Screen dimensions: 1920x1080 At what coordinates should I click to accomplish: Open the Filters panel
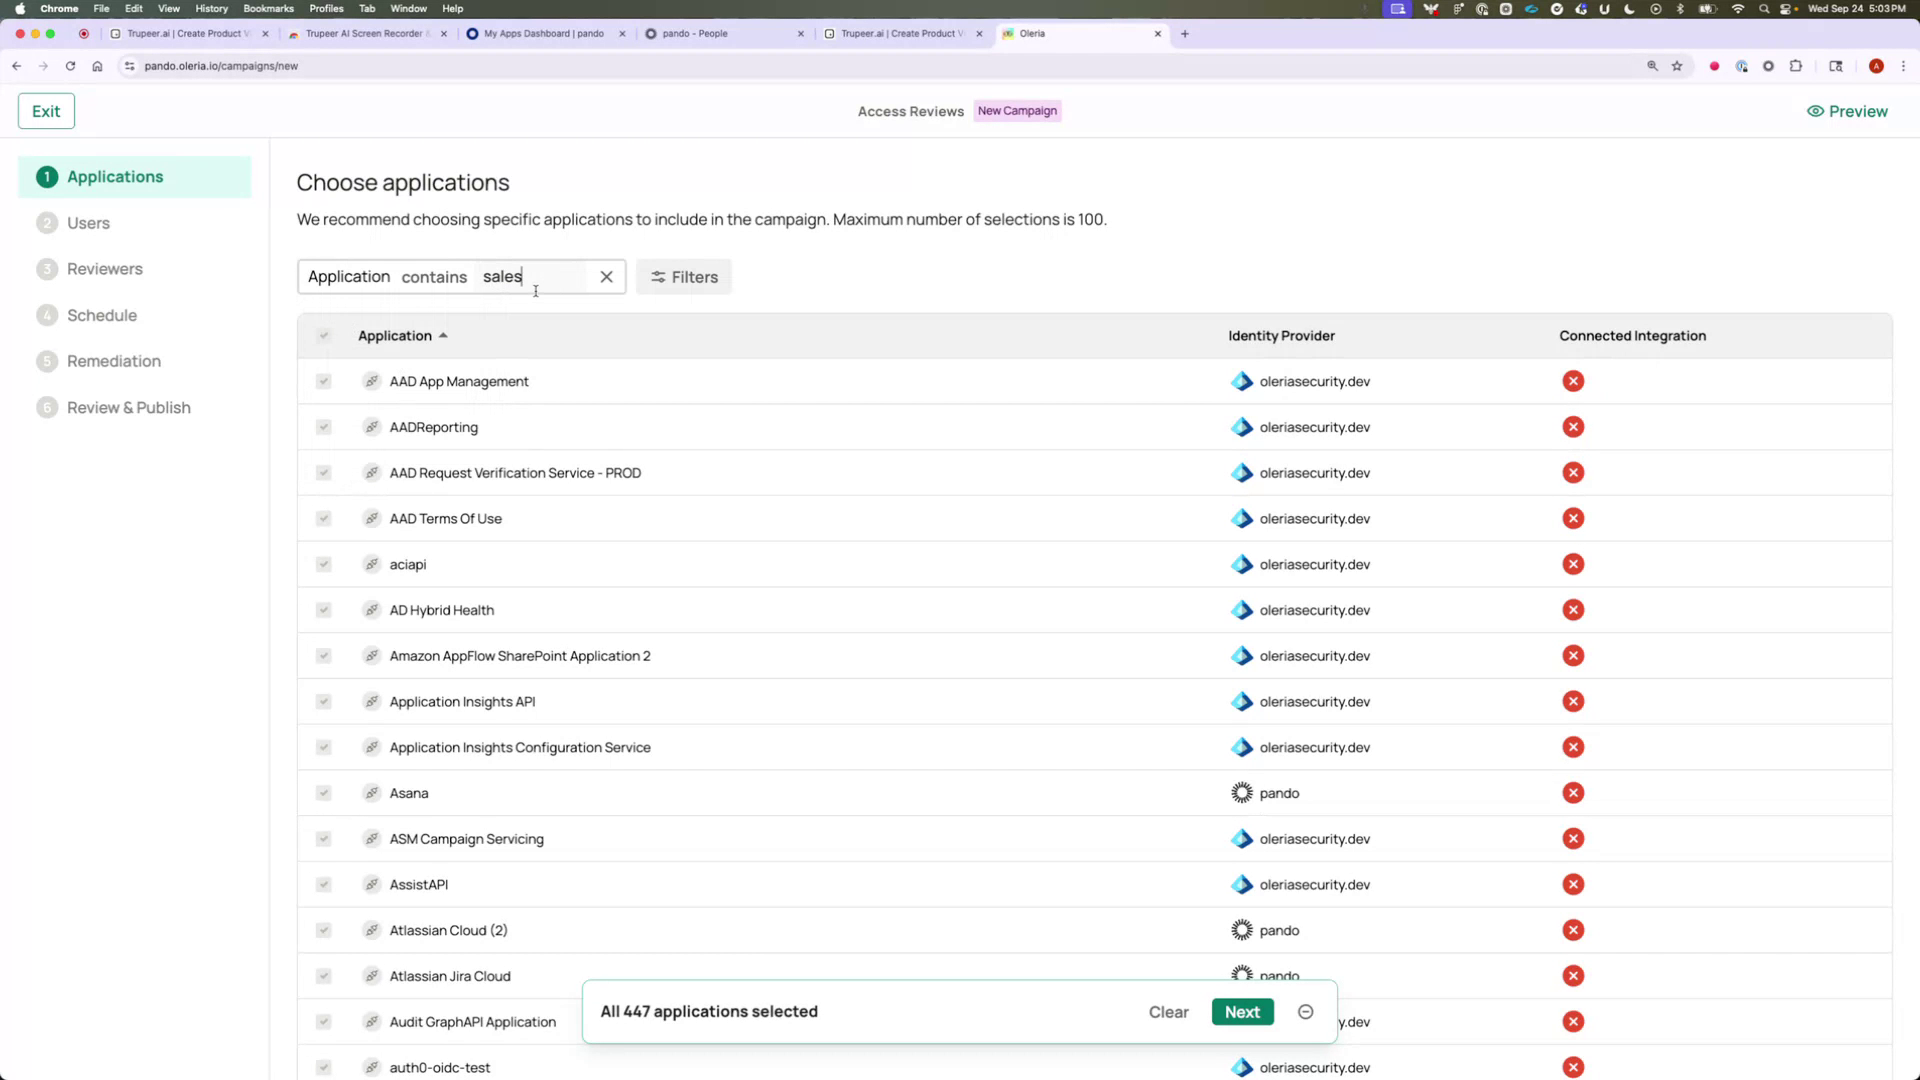click(683, 277)
